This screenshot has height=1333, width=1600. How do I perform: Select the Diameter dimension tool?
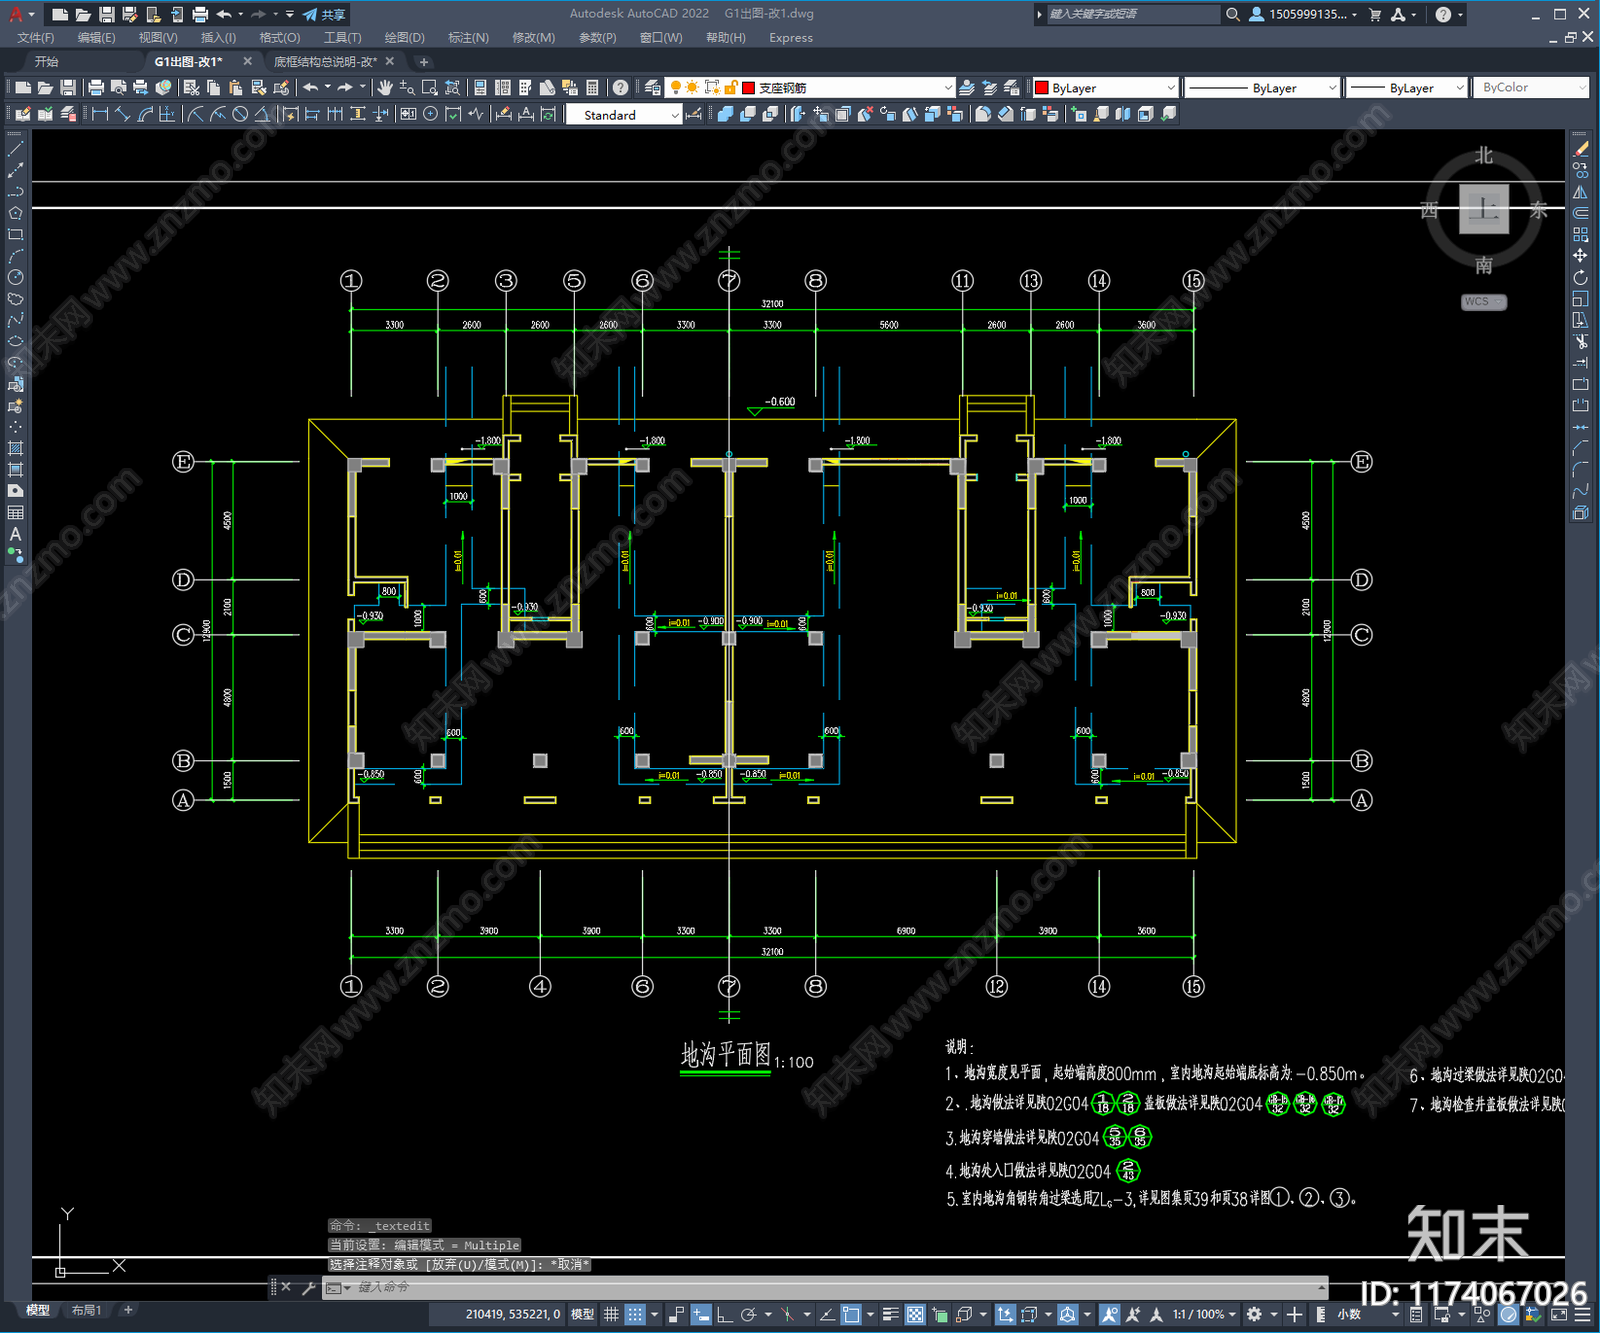click(240, 114)
